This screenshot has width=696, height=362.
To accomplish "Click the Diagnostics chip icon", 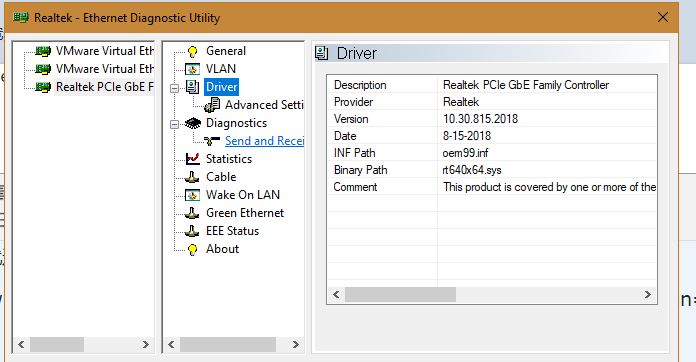I will click(193, 123).
